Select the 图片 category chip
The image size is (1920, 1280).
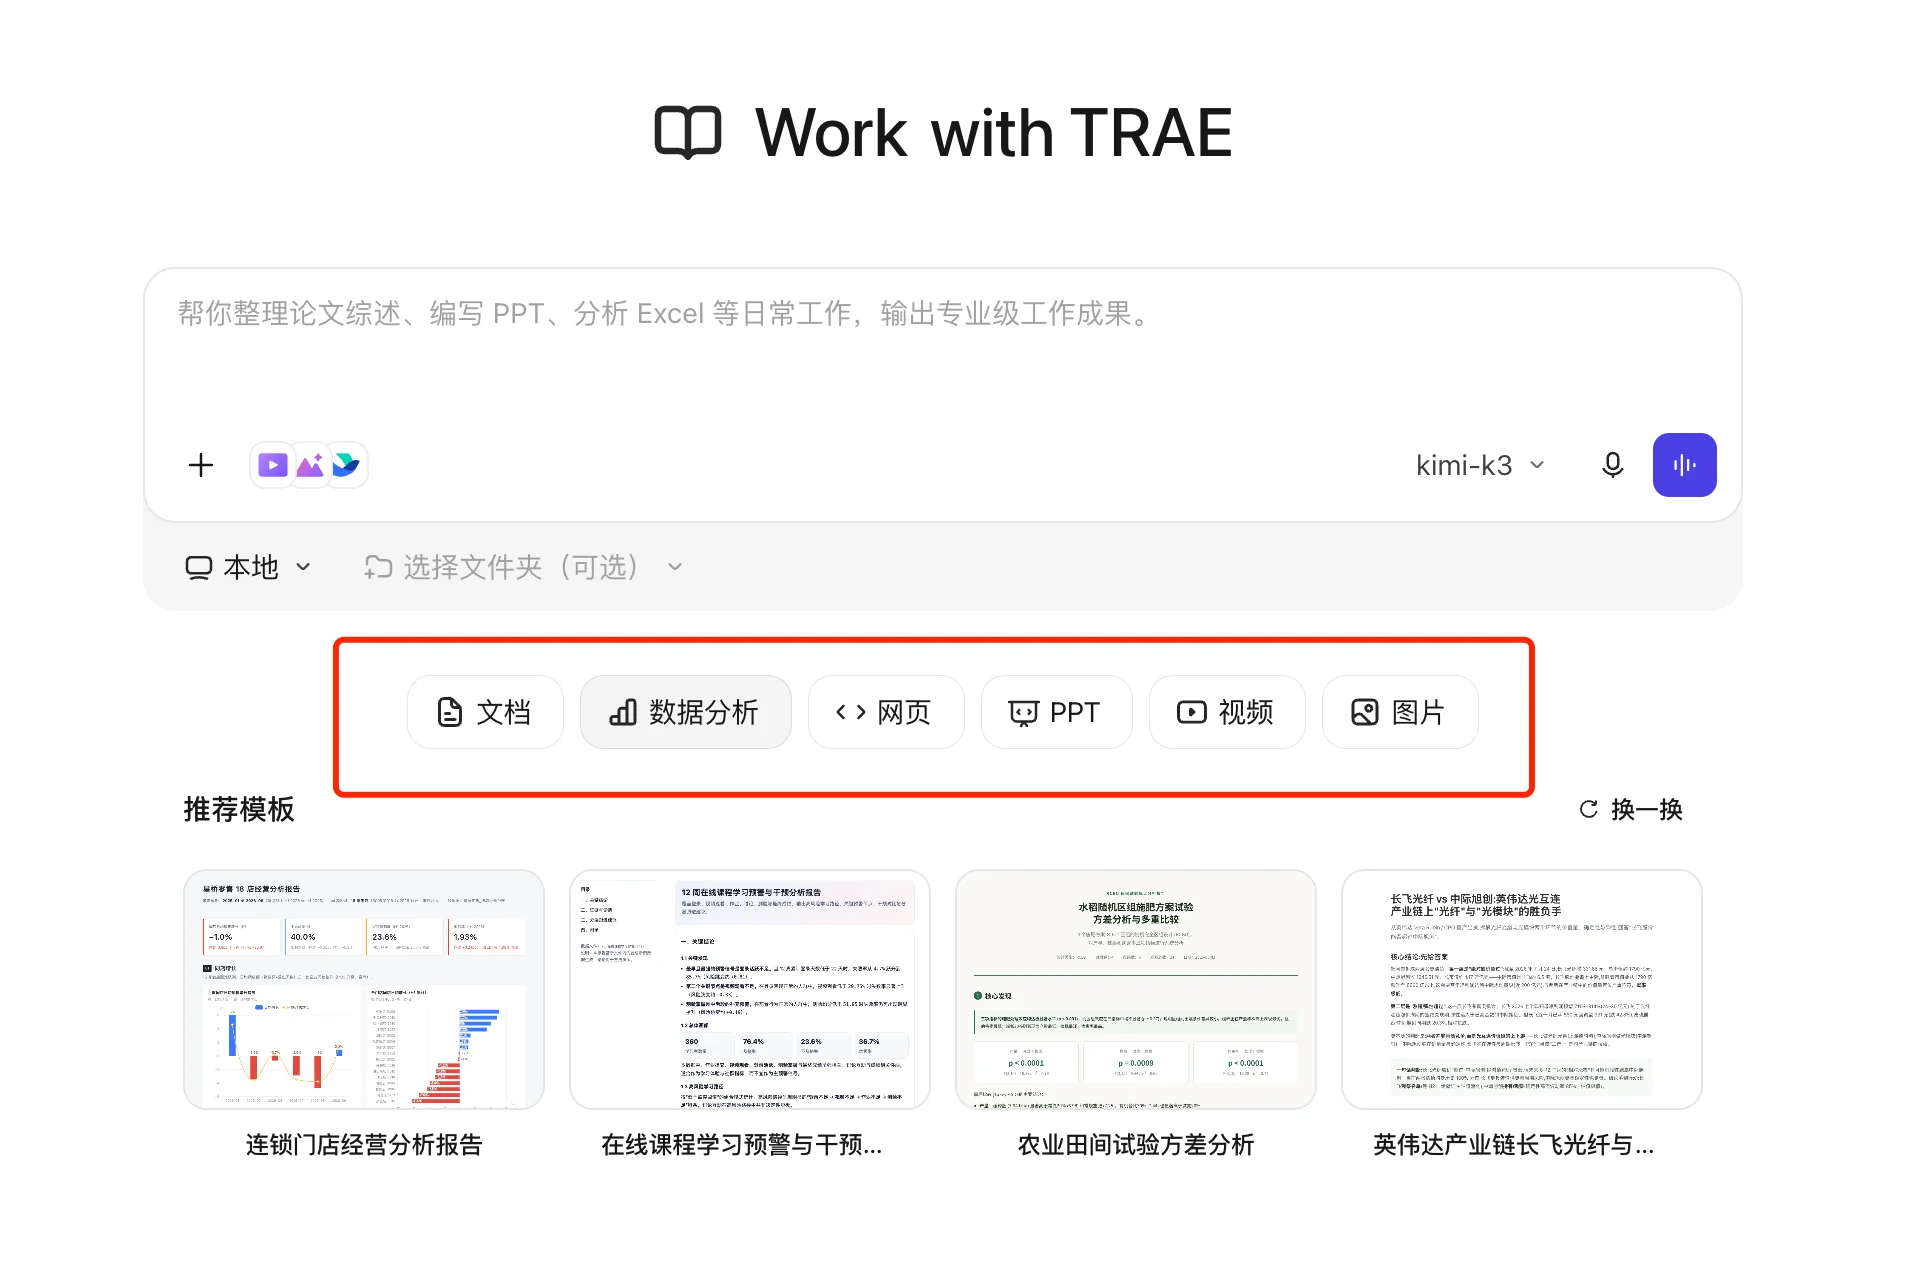(x=1399, y=712)
